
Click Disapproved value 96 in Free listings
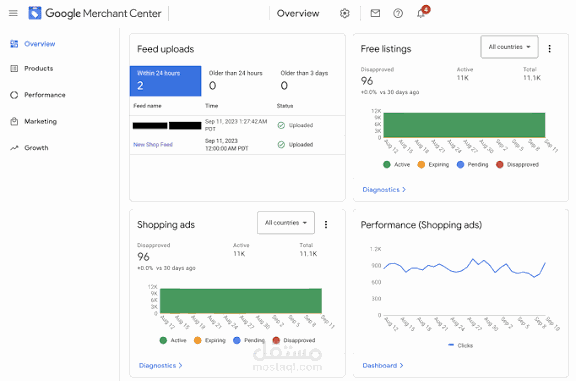click(x=367, y=81)
